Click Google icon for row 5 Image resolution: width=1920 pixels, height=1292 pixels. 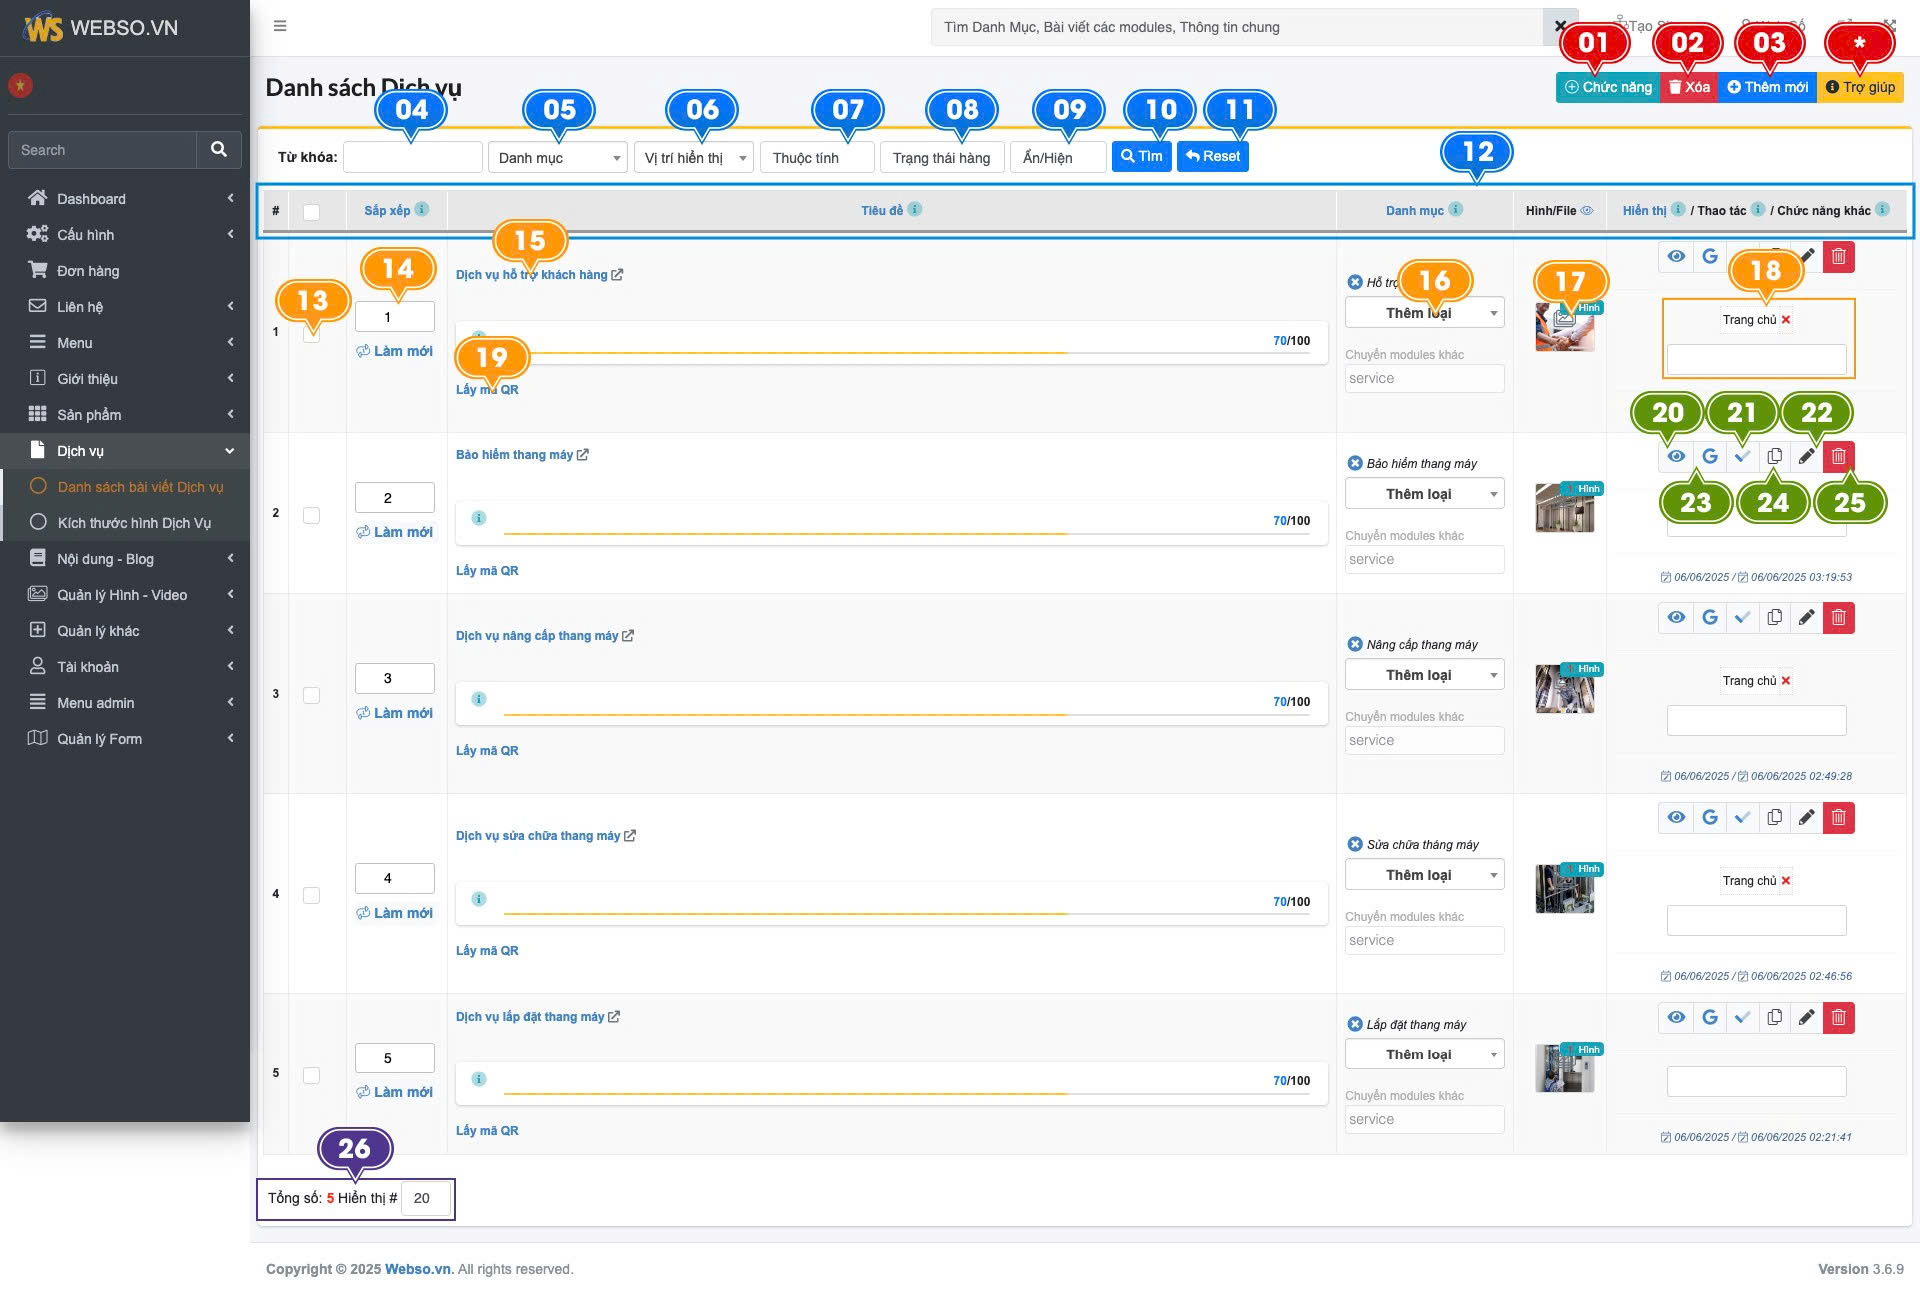tap(1710, 1018)
